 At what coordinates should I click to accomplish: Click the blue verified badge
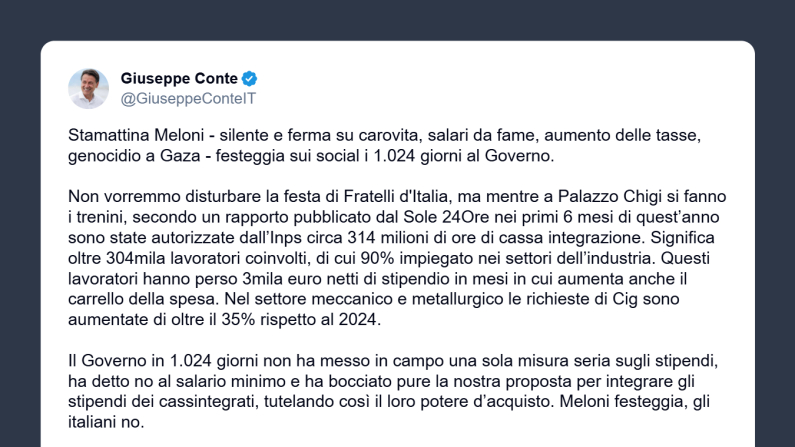(x=250, y=78)
